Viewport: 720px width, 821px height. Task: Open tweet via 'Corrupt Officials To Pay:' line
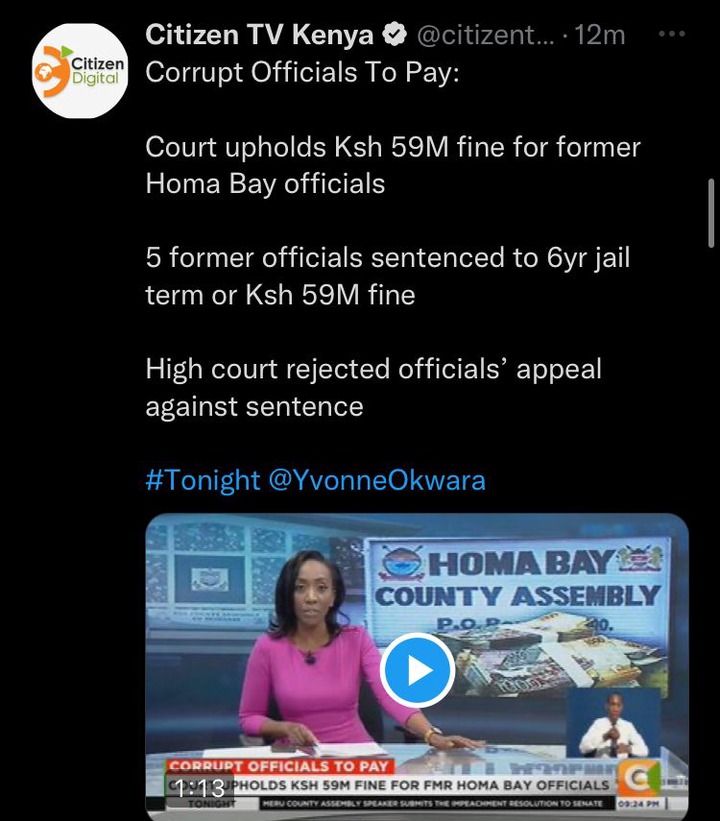coord(303,72)
